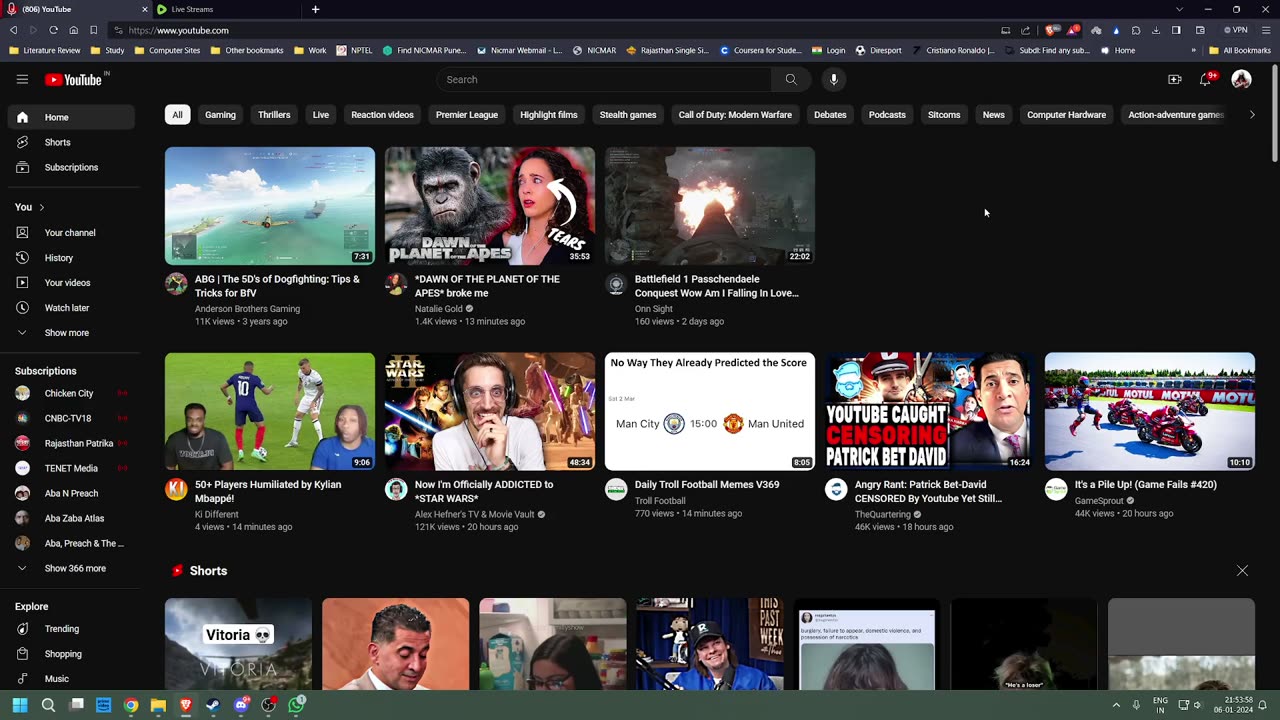Click the category chips next arrow

pyautogui.click(x=1252, y=115)
